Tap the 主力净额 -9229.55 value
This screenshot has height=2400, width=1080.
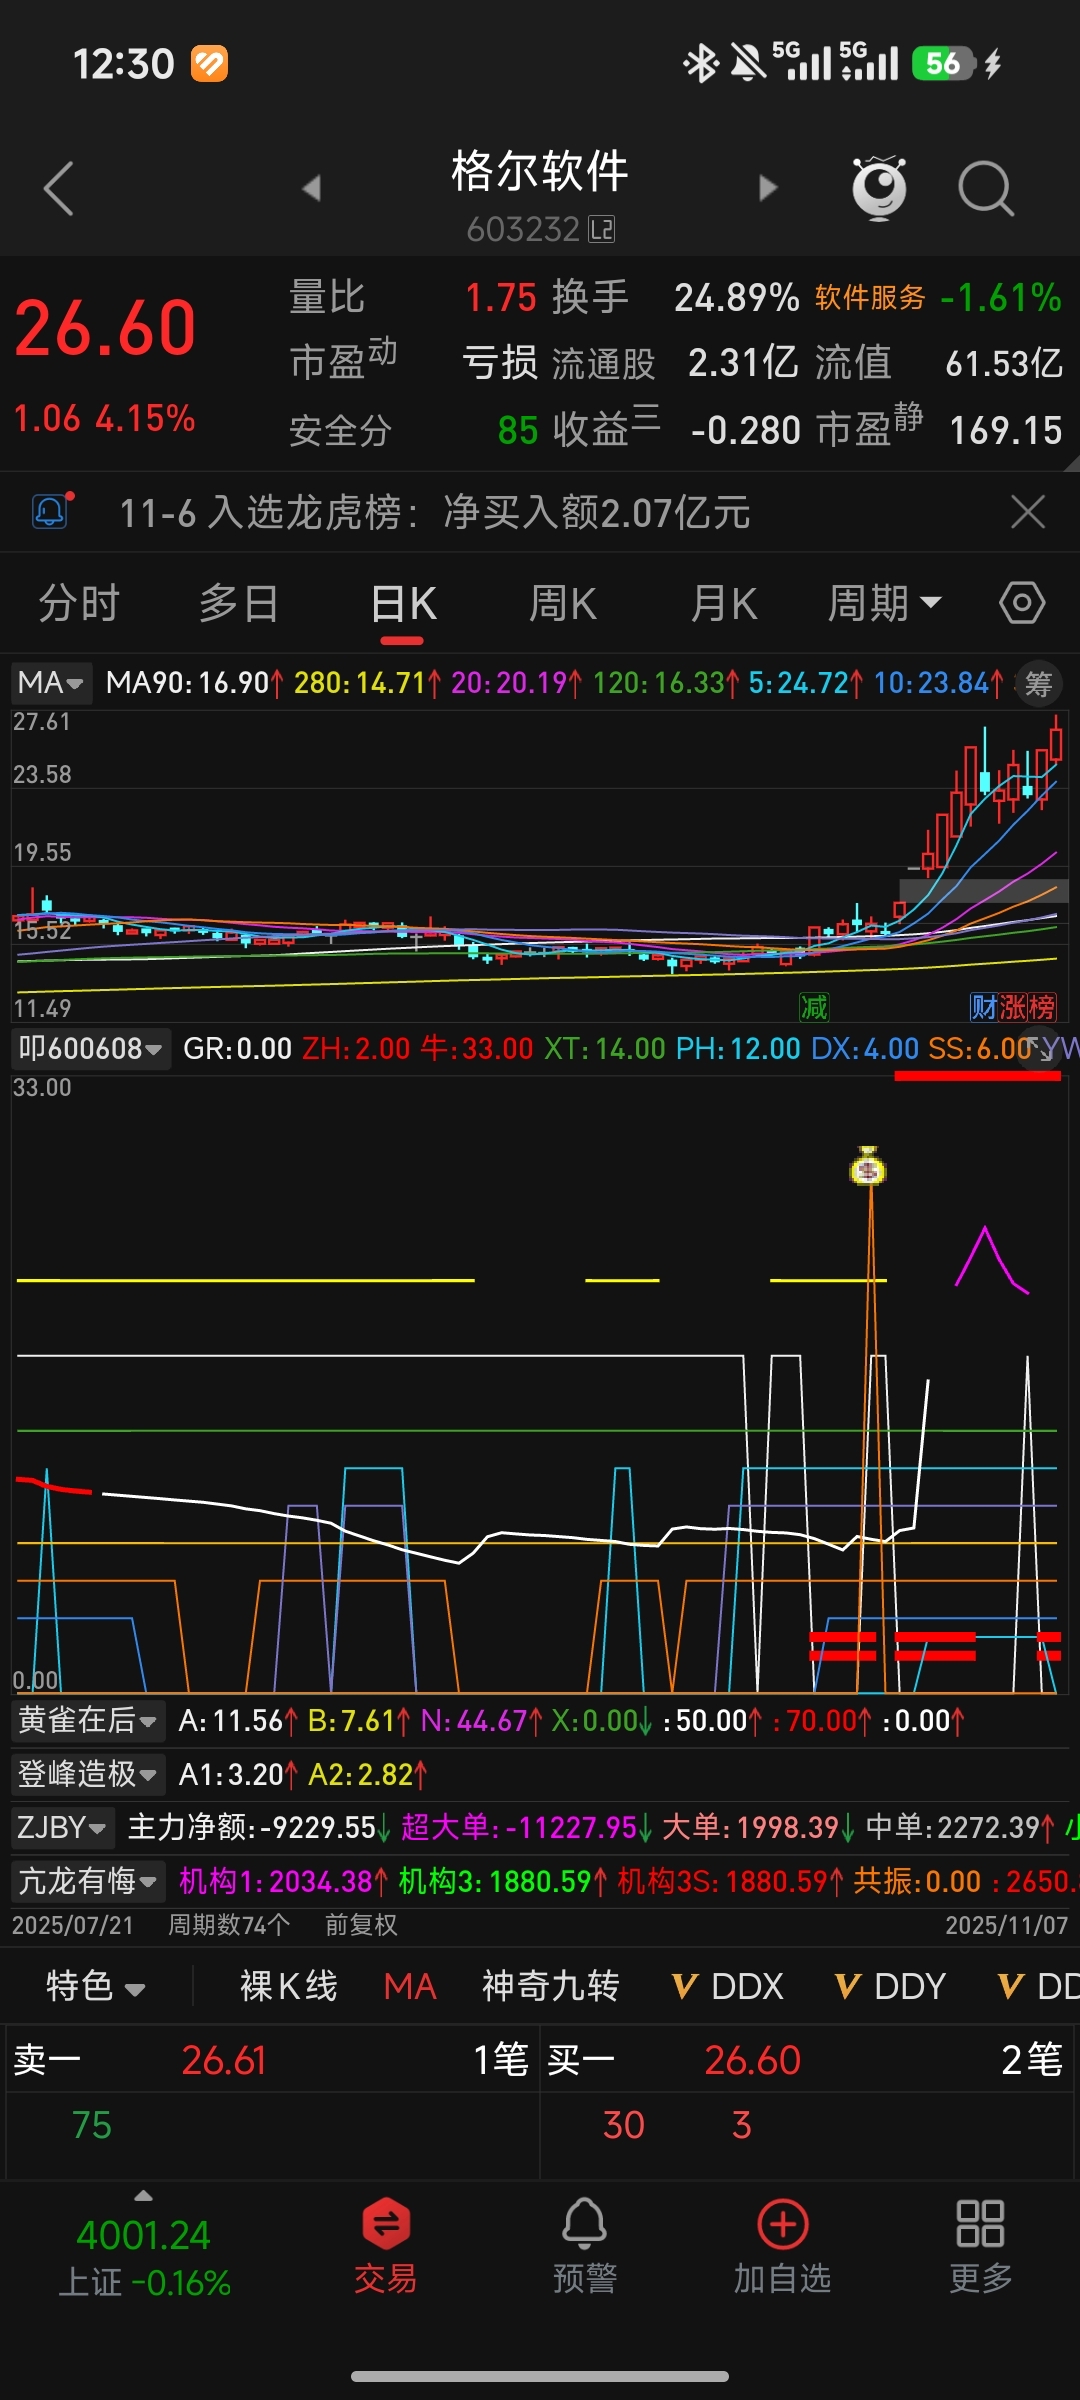pyautogui.click(x=318, y=1828)
